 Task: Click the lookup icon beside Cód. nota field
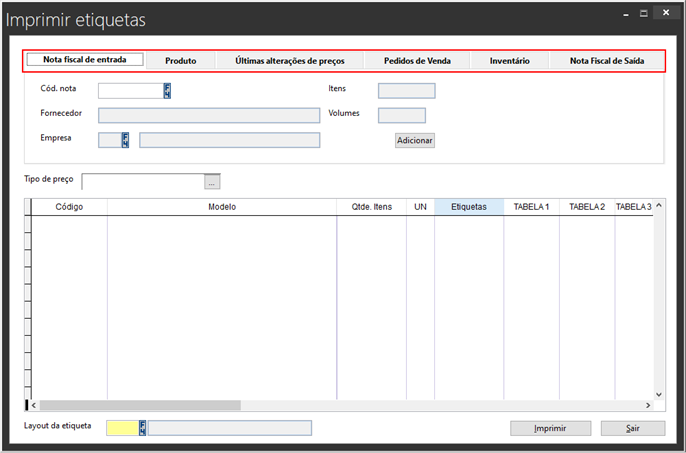167,91
